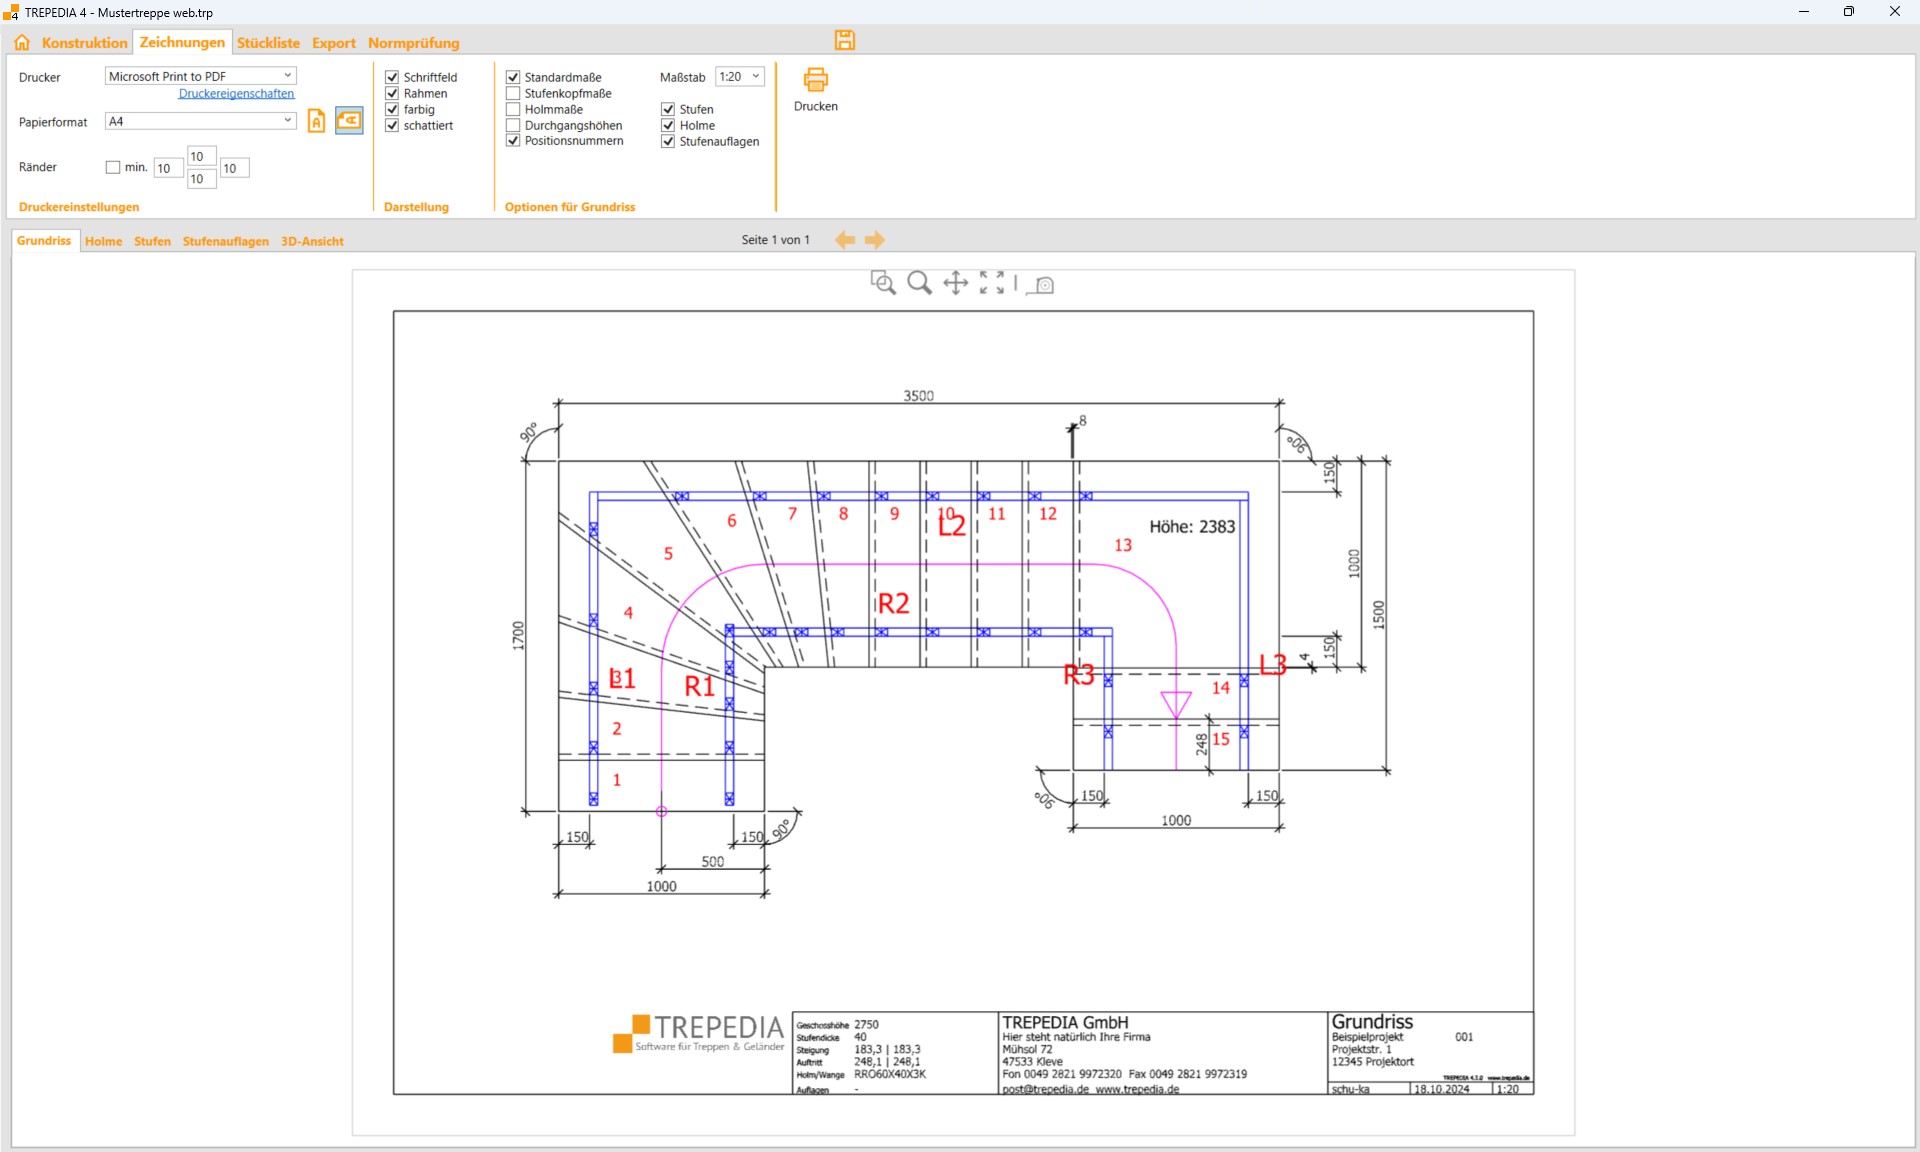Switch to the Stückliste tab
1920x1152 pixels.
268,43
